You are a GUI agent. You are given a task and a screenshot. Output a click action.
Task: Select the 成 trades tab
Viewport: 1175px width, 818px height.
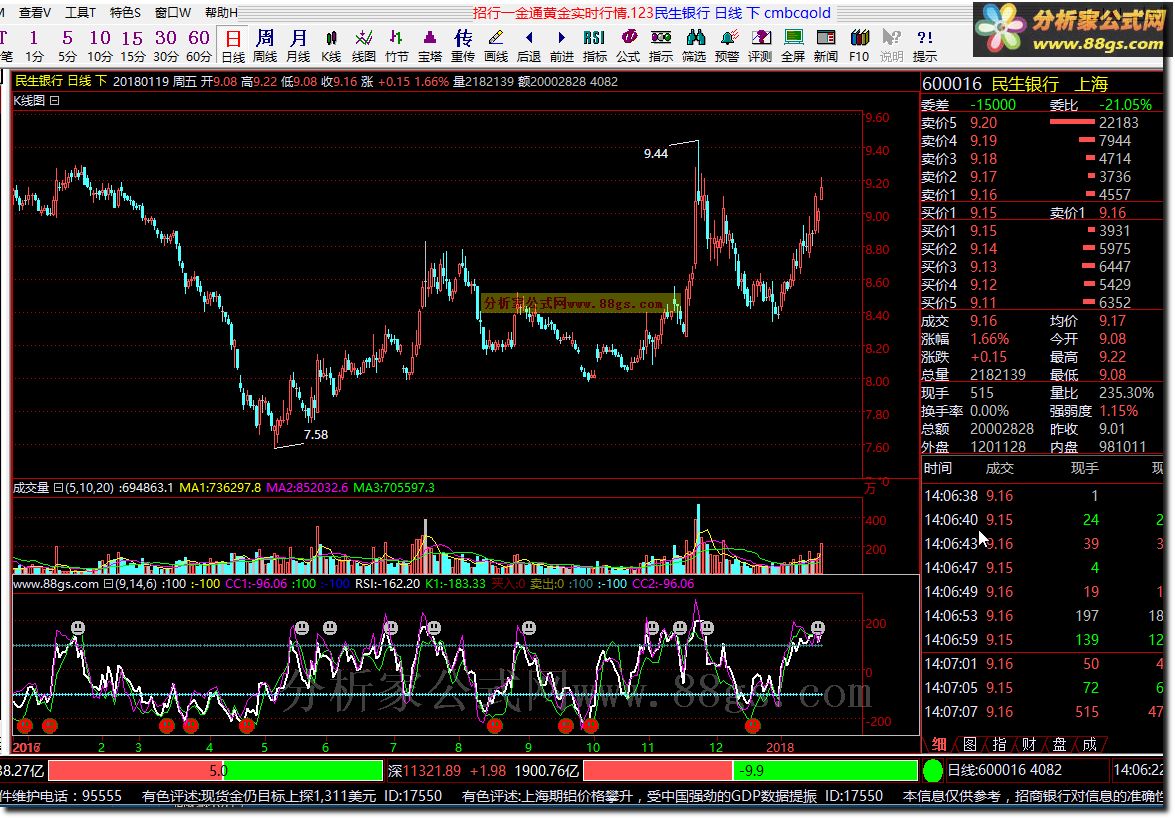coord(1089,744)
